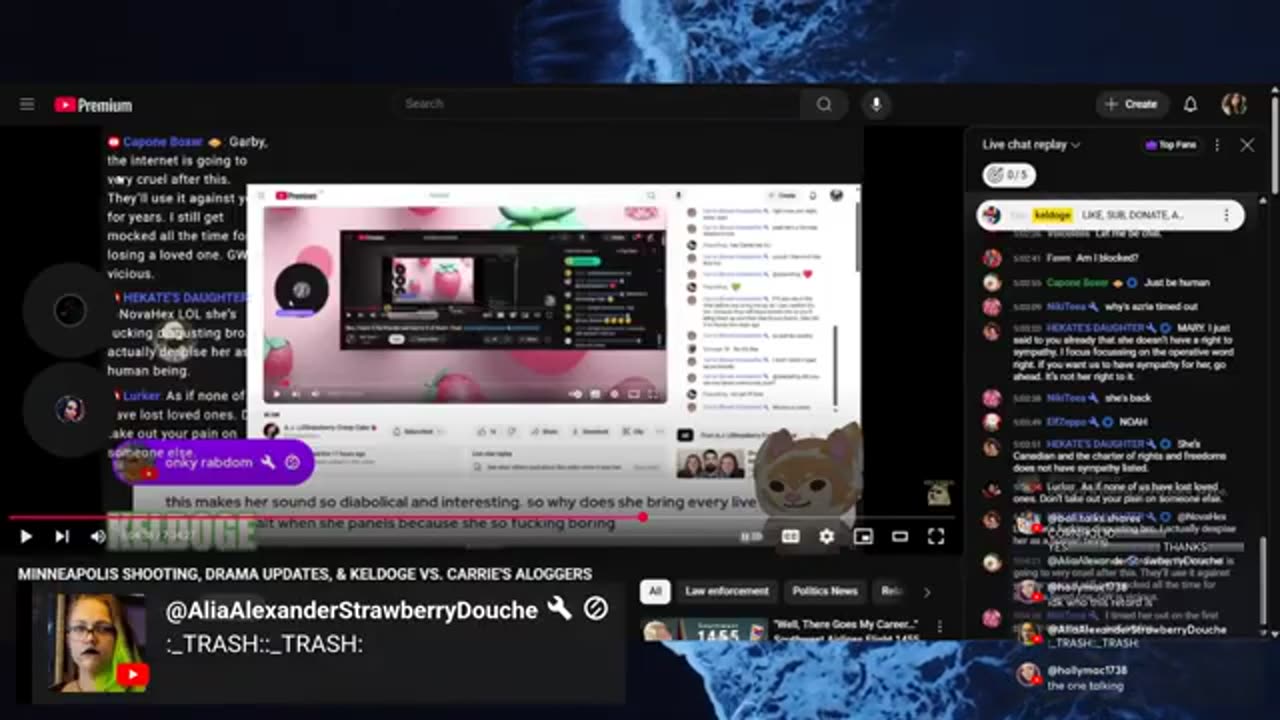Enter full screen mode

point(936,537)
